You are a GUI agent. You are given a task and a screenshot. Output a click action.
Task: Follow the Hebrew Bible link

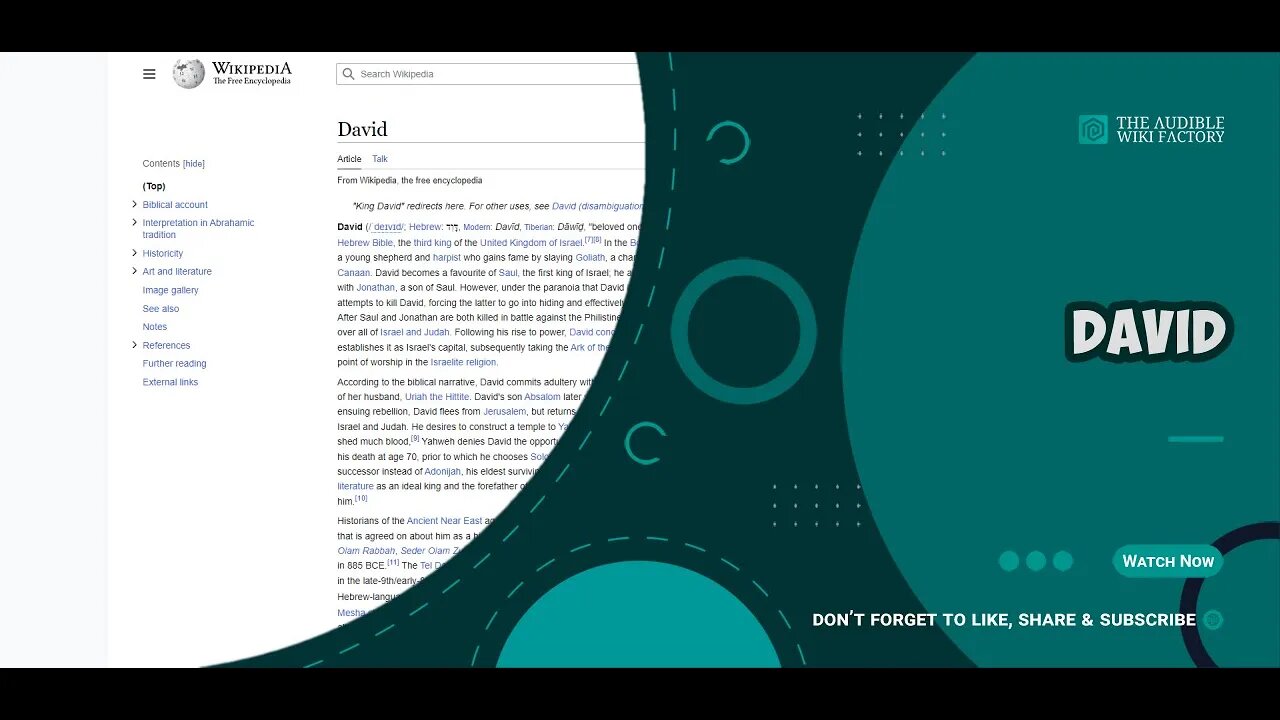pyautogui.click(x=365, y=243)
